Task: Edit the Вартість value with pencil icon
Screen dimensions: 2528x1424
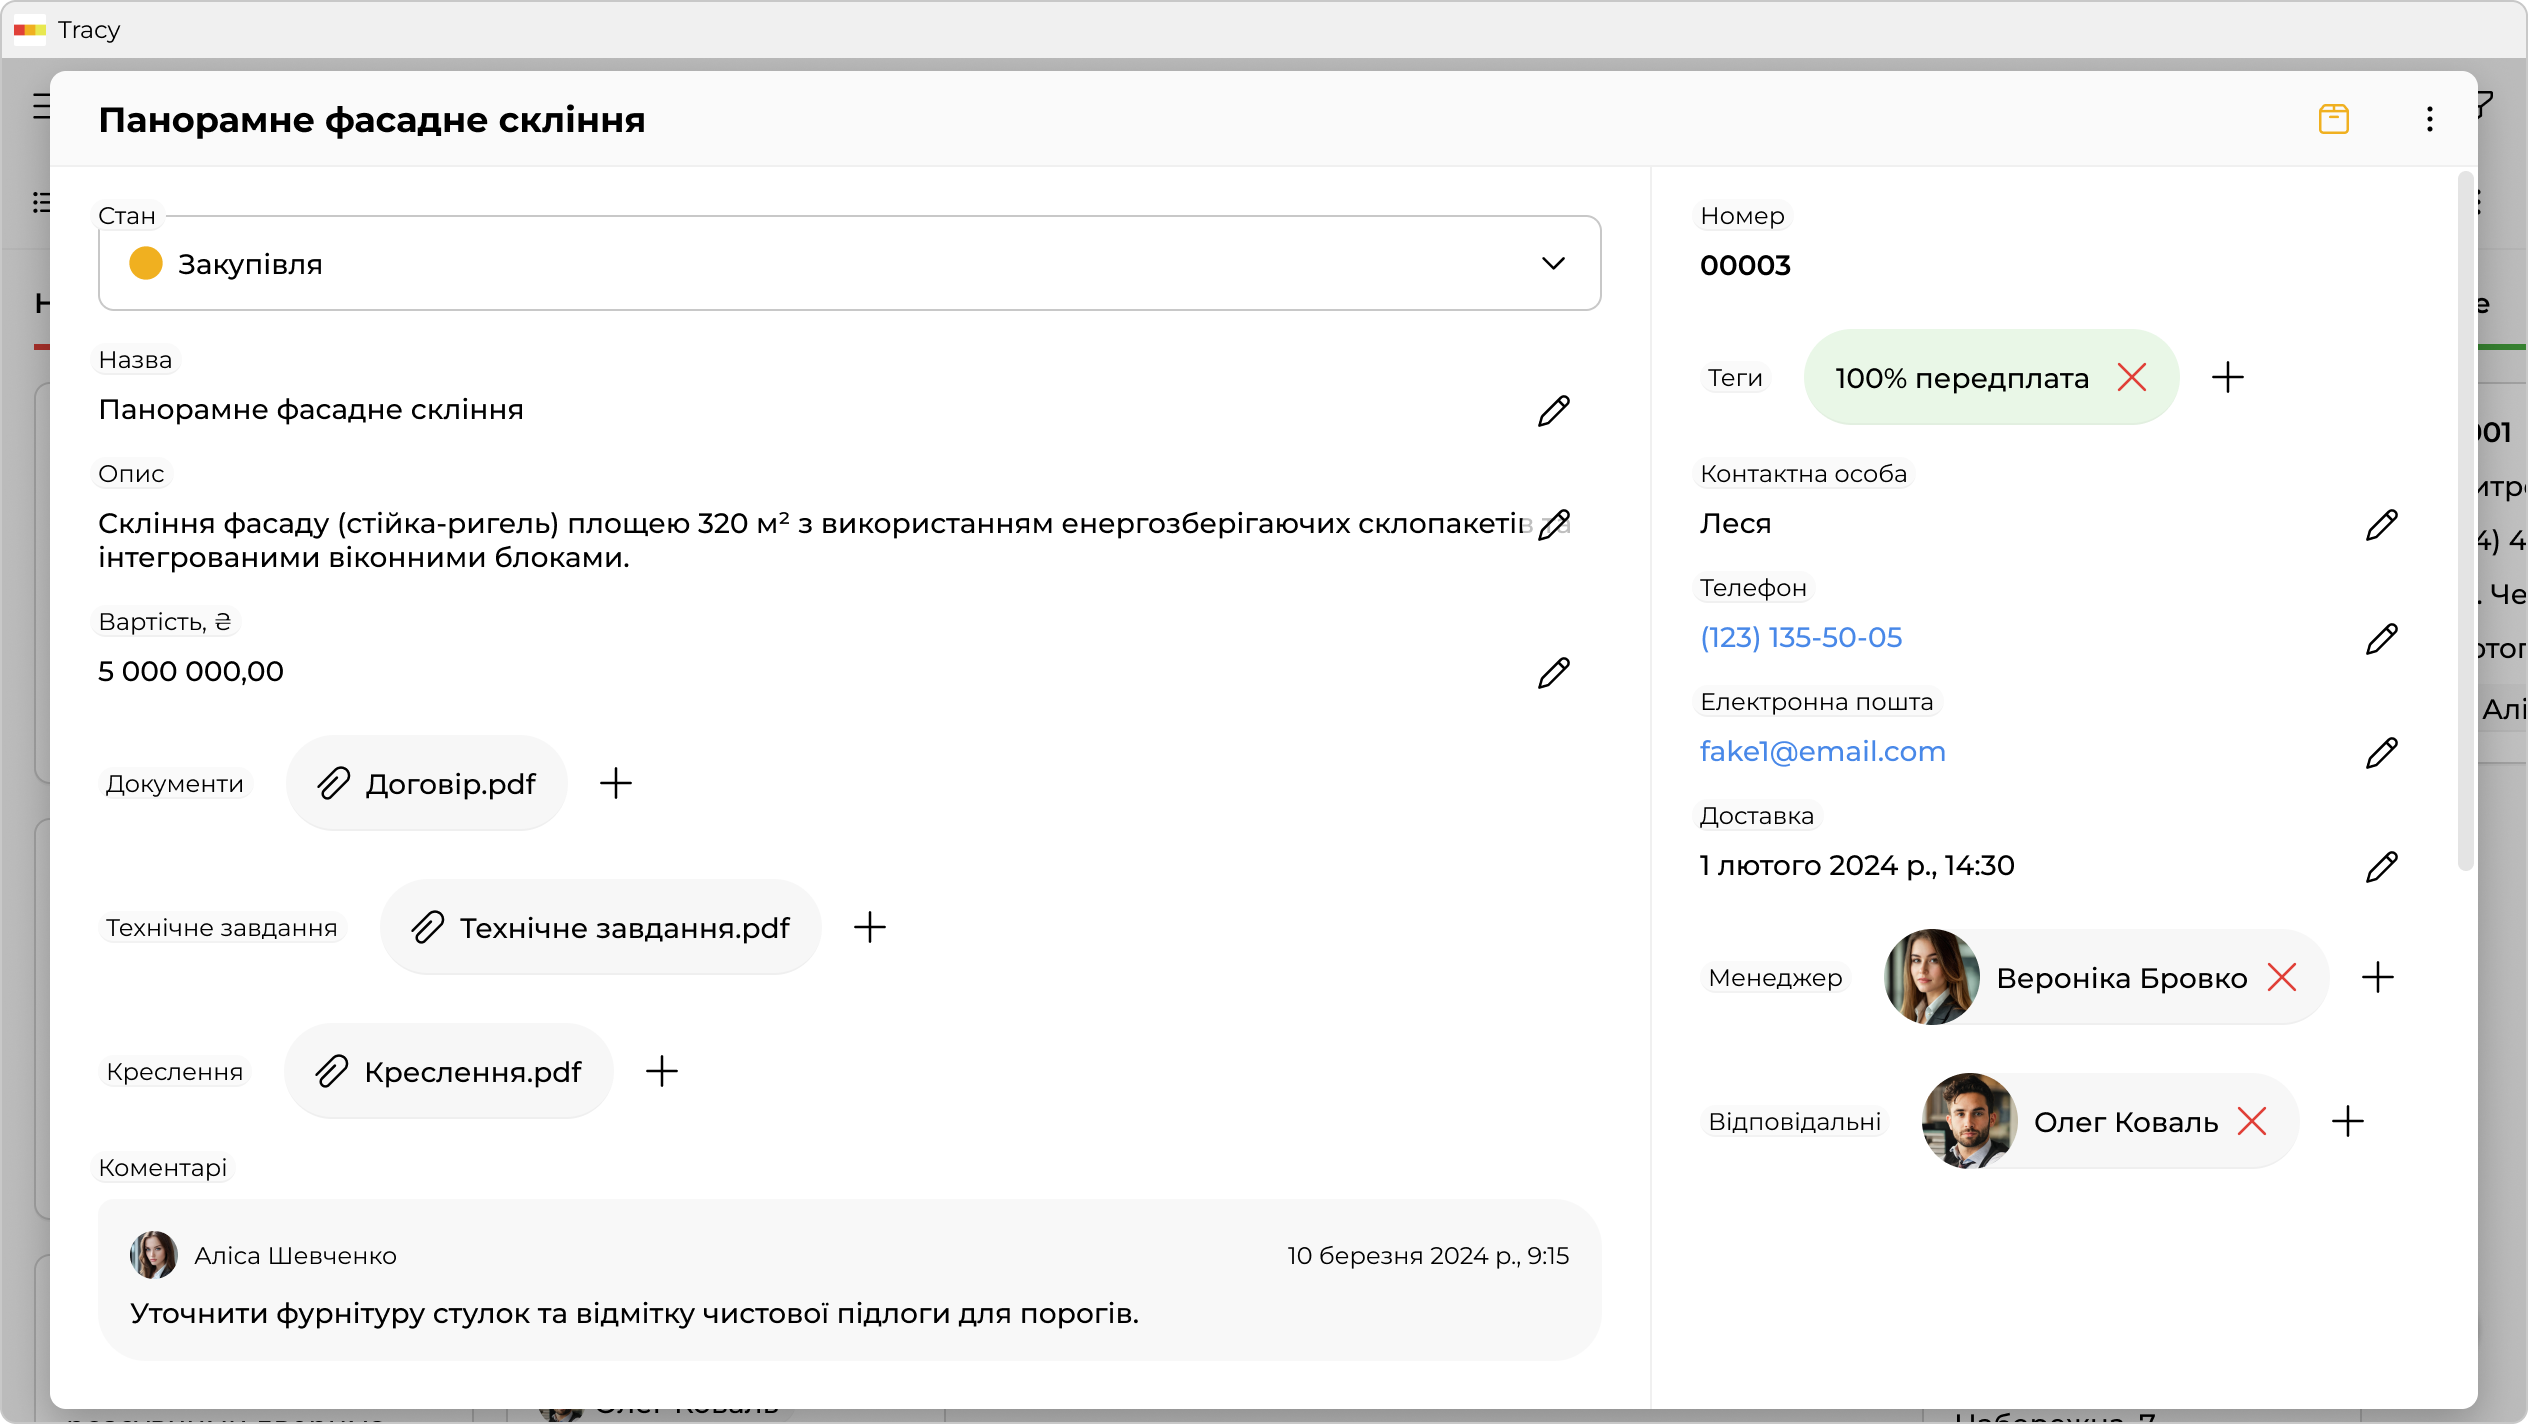Action: [x=1553, y=673]
